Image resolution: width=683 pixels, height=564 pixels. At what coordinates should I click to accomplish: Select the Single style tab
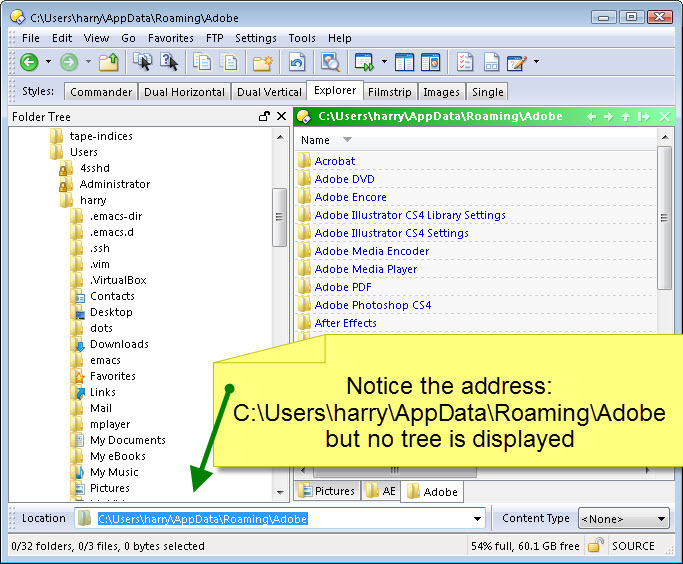click(x=487, y=92)
